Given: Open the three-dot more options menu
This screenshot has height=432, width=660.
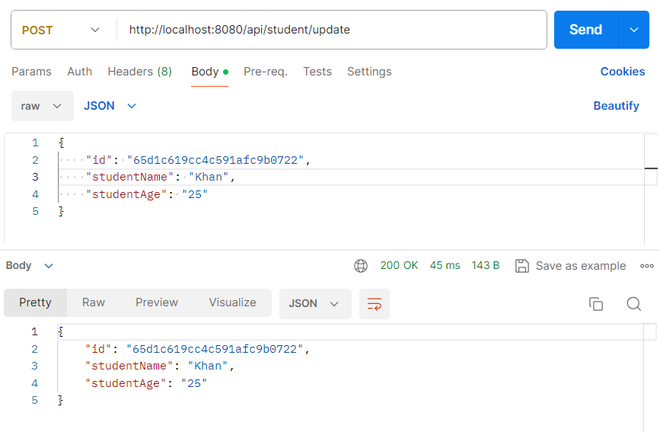Looking at the screenshot, I should (646, 266).
